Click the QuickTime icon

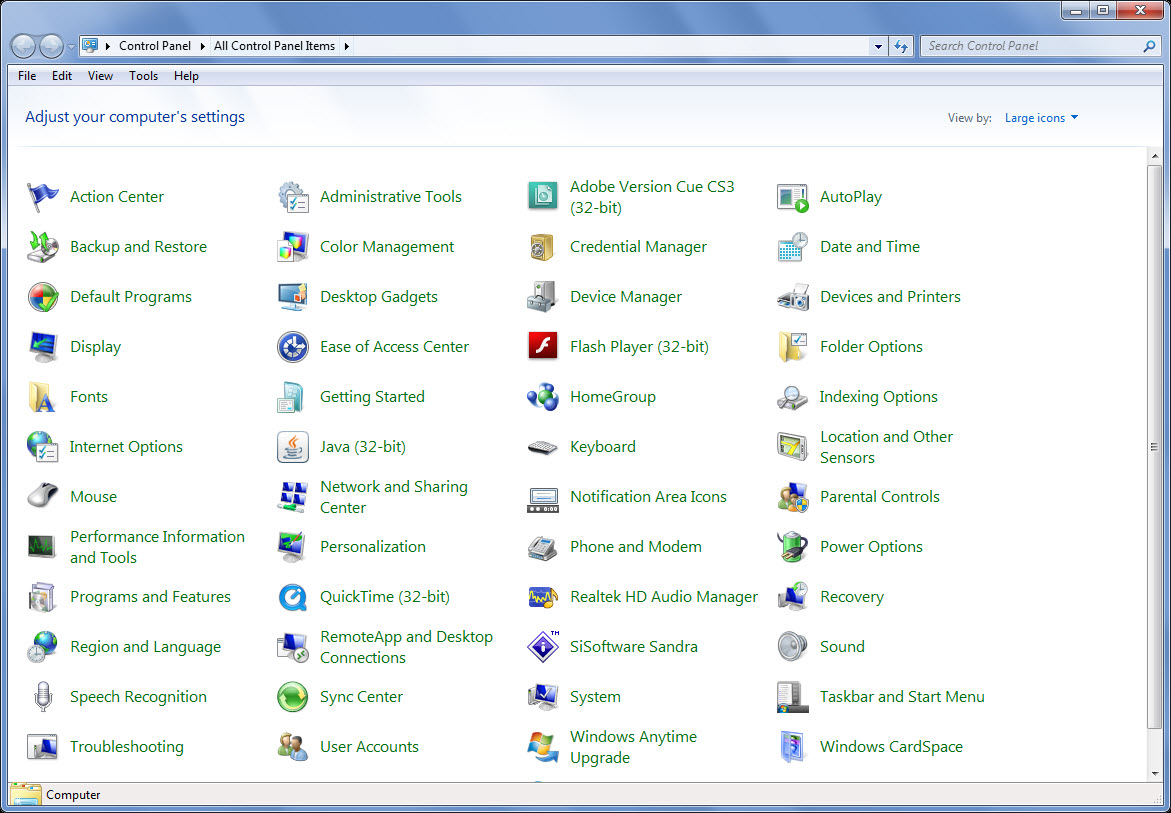click(293, 597)
